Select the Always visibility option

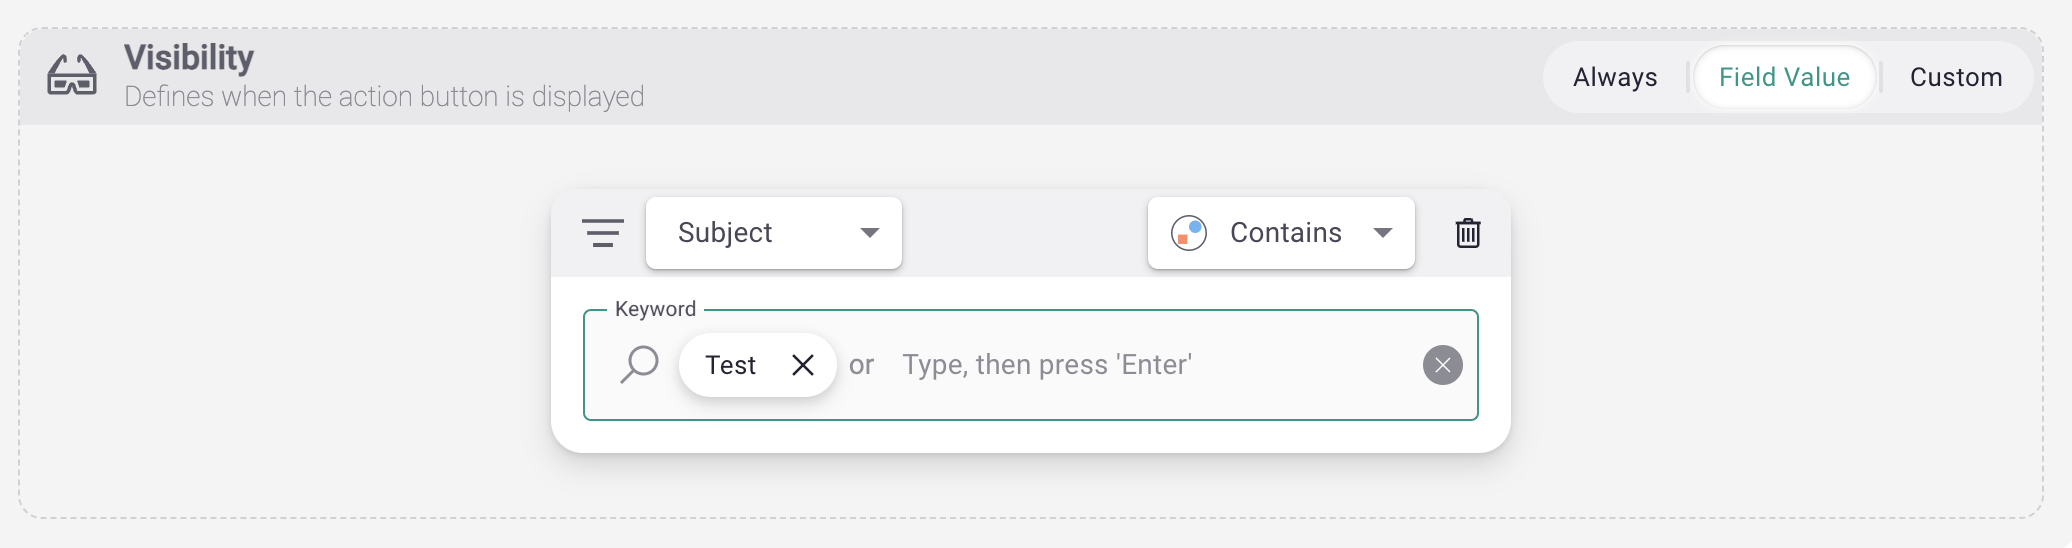click(1614, 77)
